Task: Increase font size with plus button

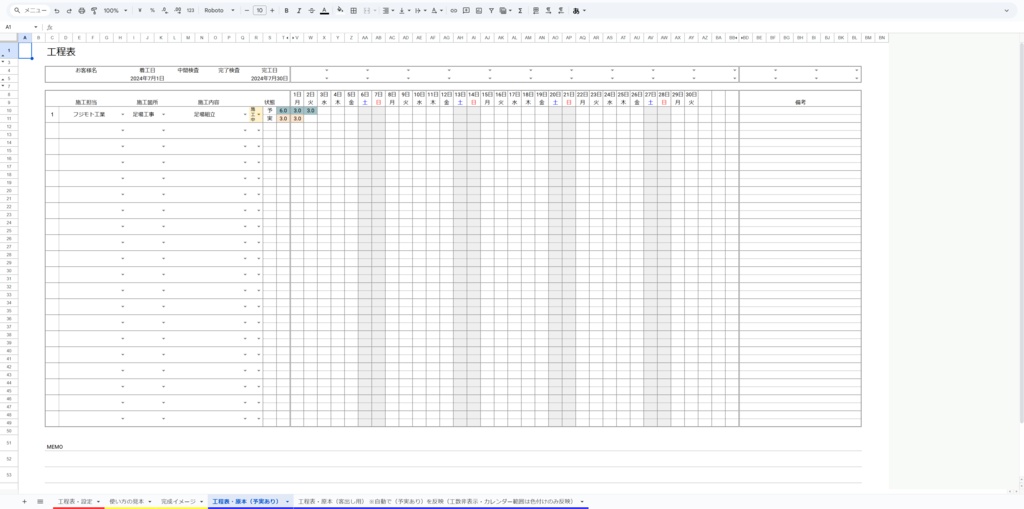Action: (272, 10)
